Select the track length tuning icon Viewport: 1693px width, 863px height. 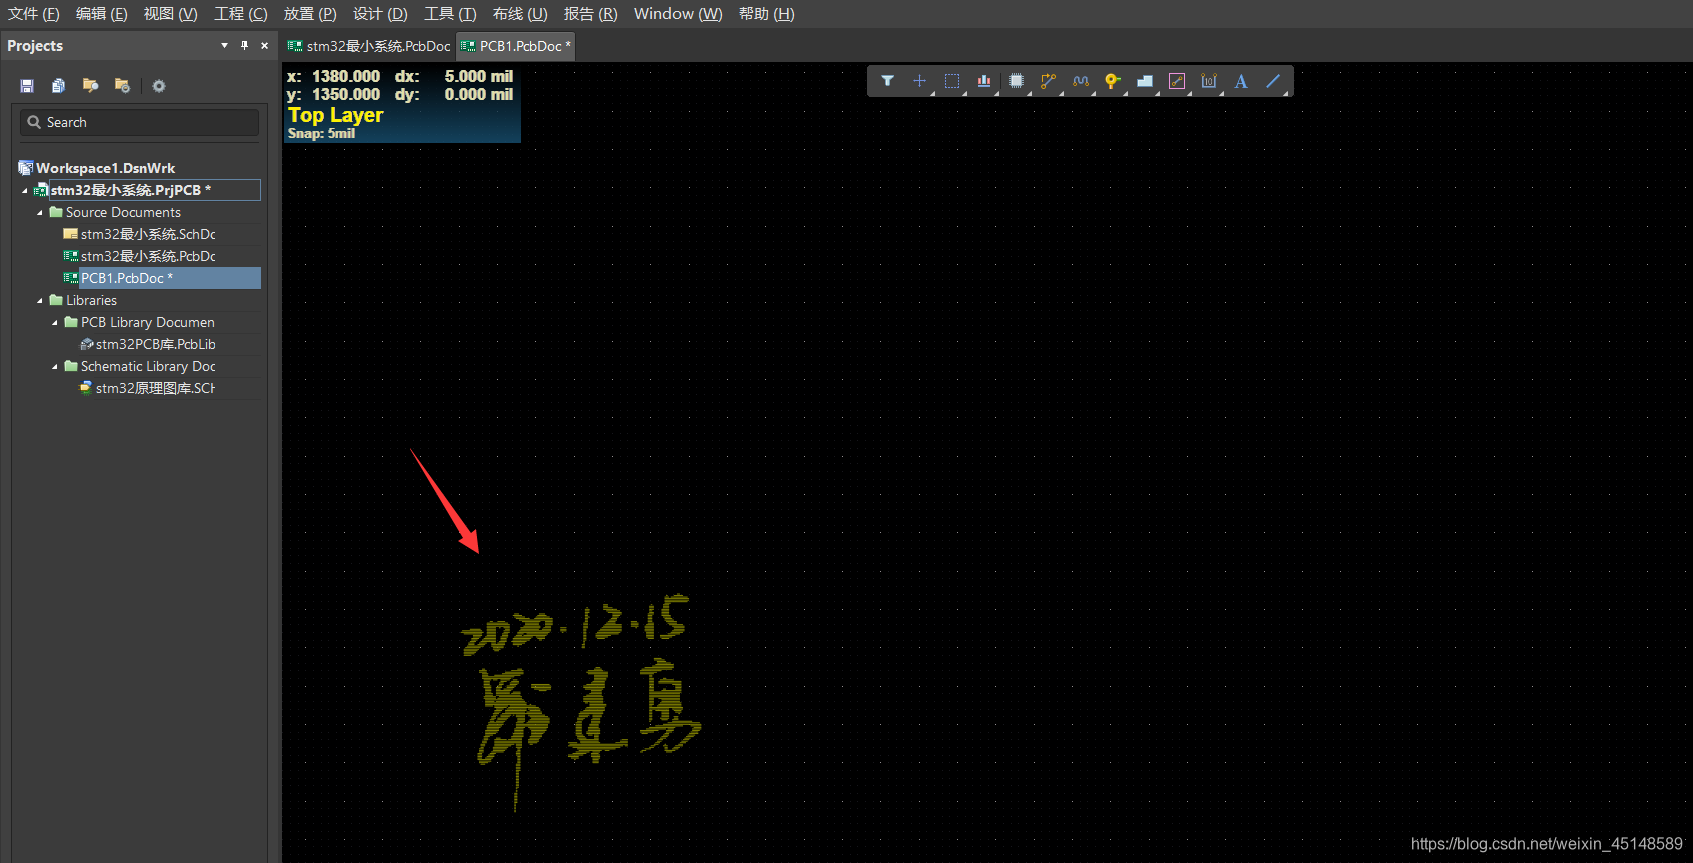coord(1081,81)
